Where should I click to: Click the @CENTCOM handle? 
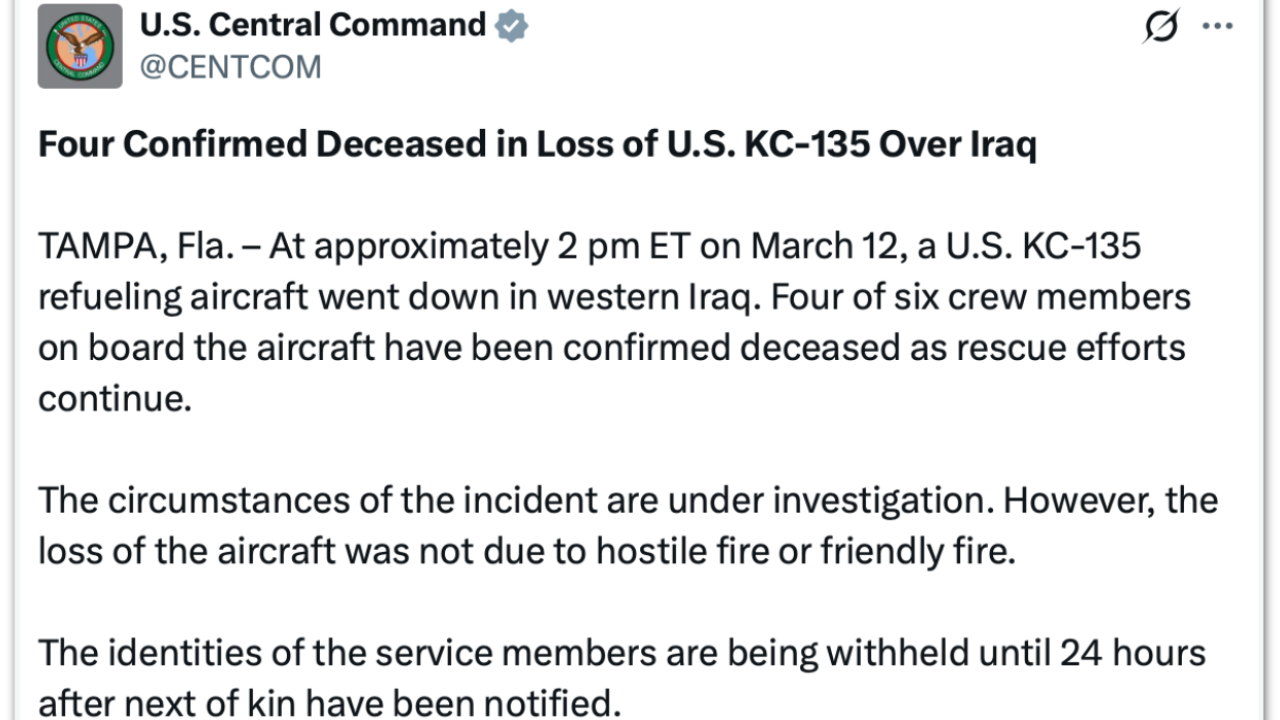[x=230, y=67]
